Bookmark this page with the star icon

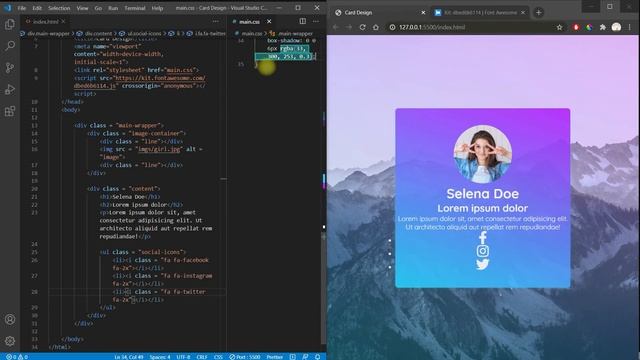pyautogui.click(x=560, y=27)
